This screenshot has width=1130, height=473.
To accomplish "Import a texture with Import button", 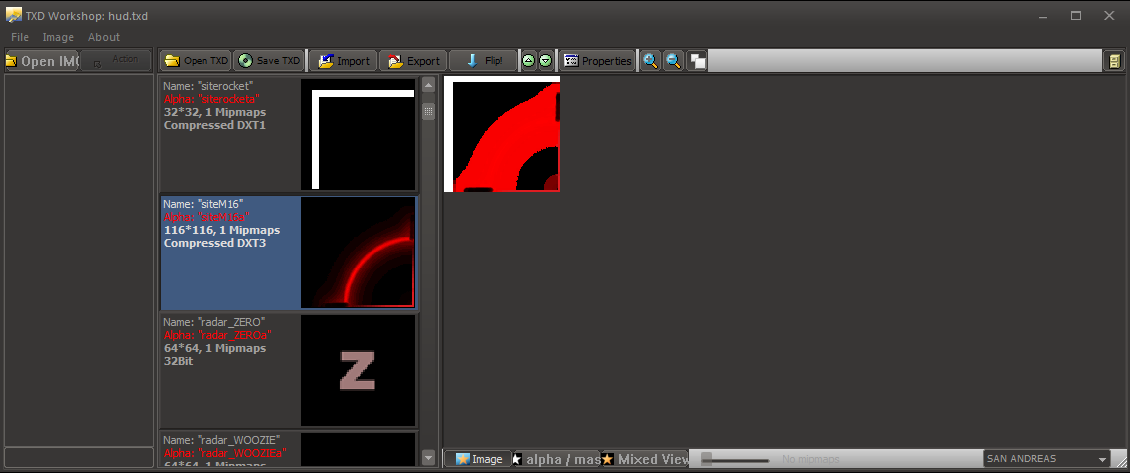I will pos(344,61).
